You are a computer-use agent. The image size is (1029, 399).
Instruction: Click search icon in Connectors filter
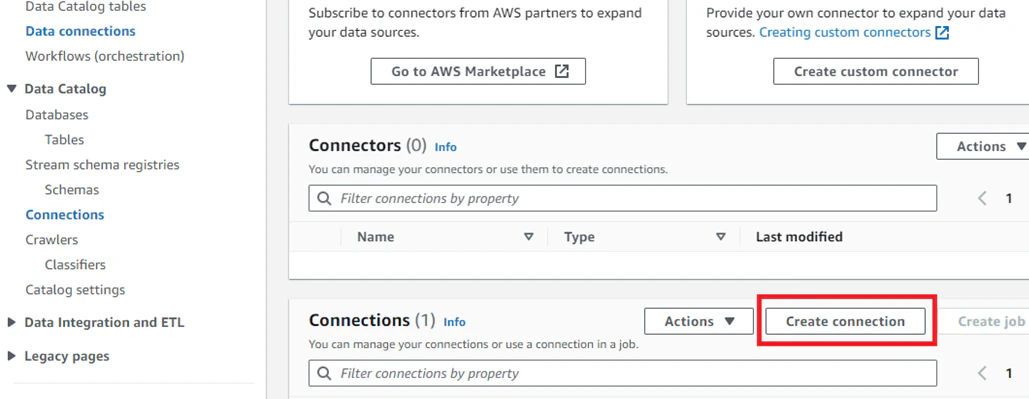(x=324, y=198)
